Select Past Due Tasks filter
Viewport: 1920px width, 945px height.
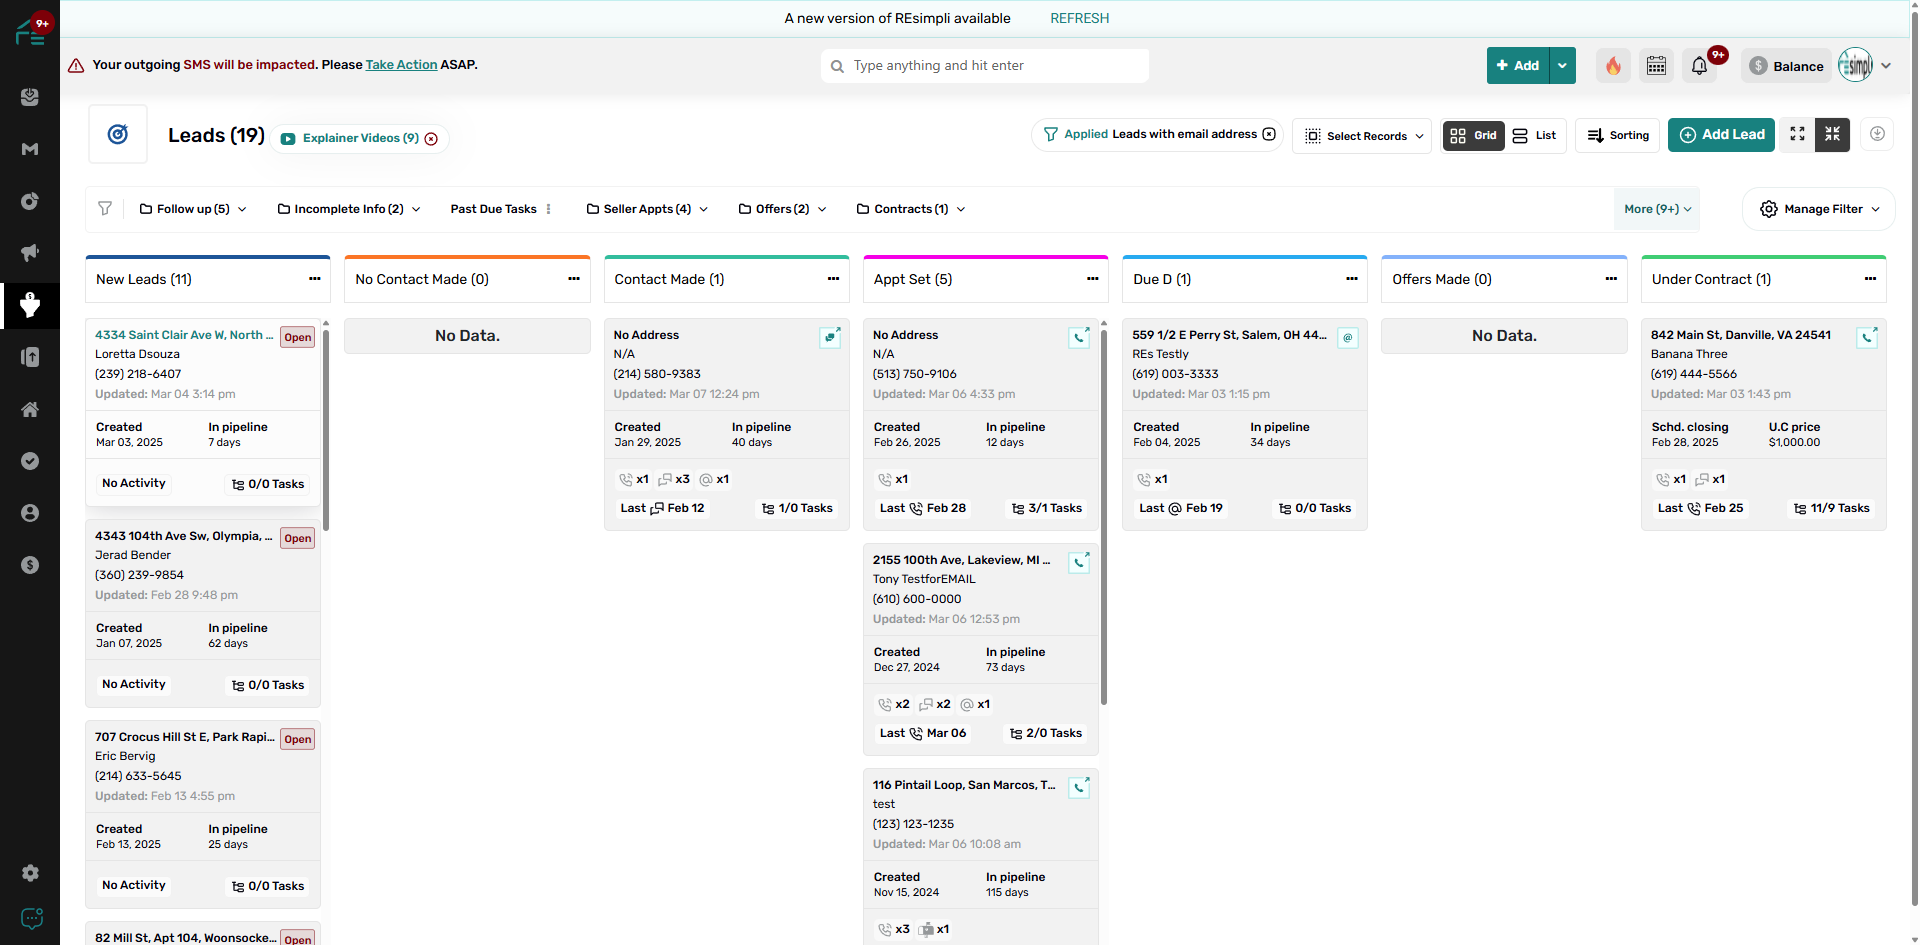(494, 209)
